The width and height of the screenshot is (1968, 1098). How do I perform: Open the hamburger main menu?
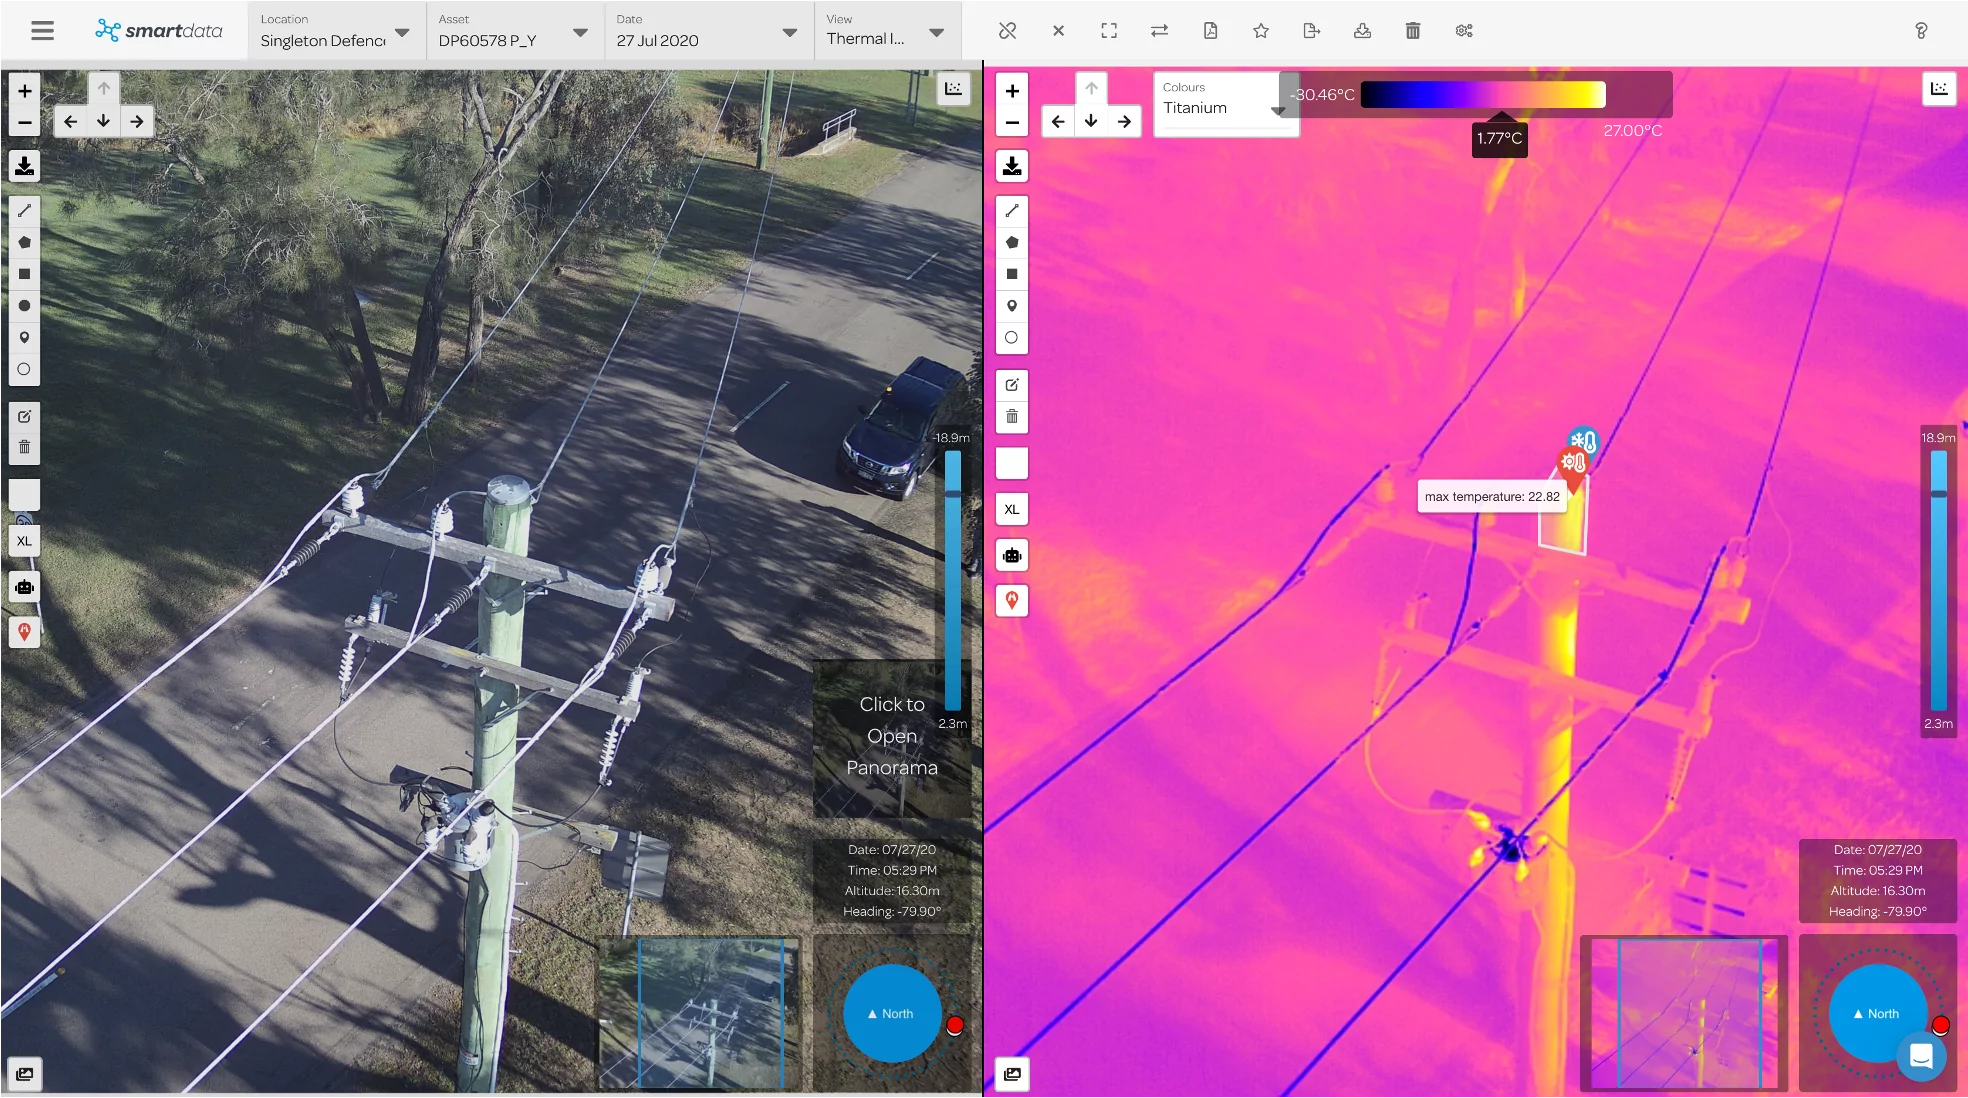point(42,30)
